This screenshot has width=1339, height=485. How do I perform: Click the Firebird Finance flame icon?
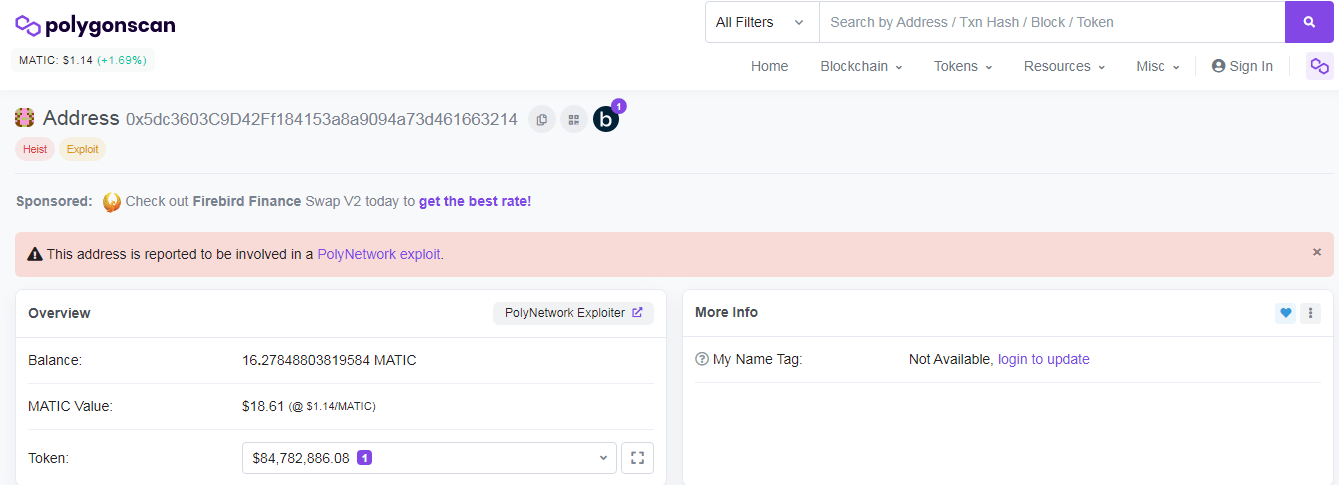112,201
